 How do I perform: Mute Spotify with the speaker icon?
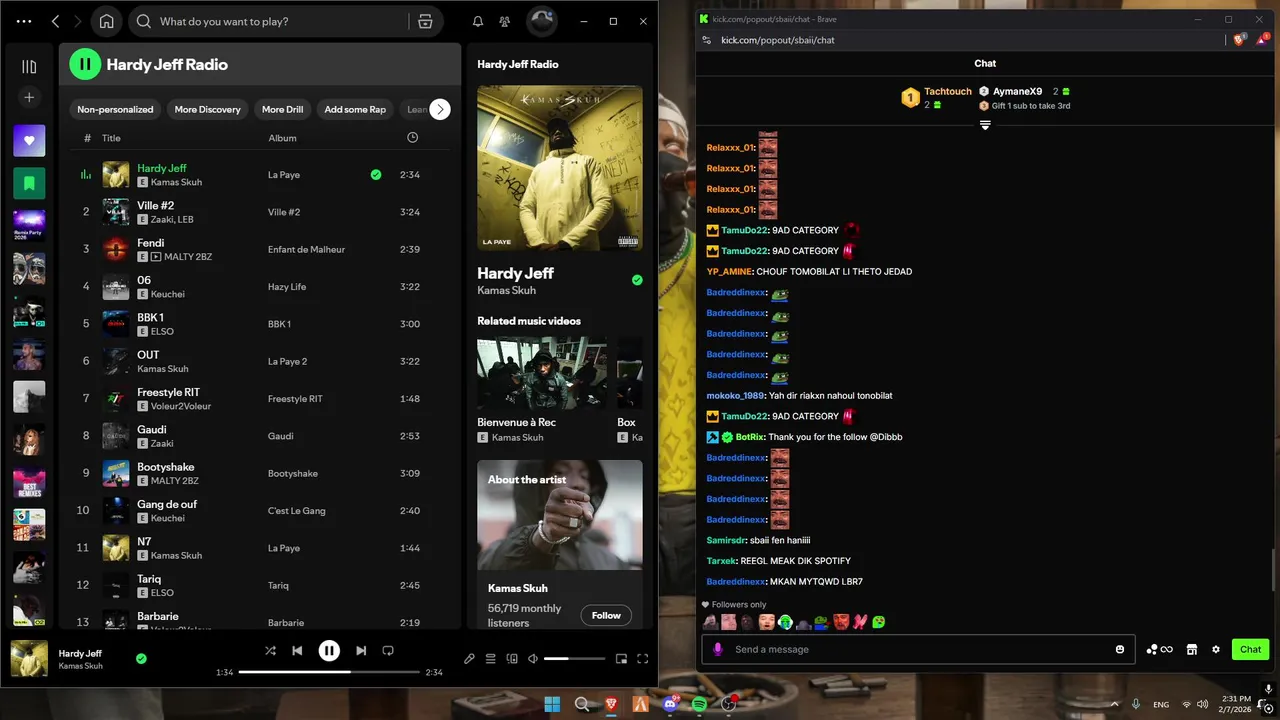click(533, 658)
